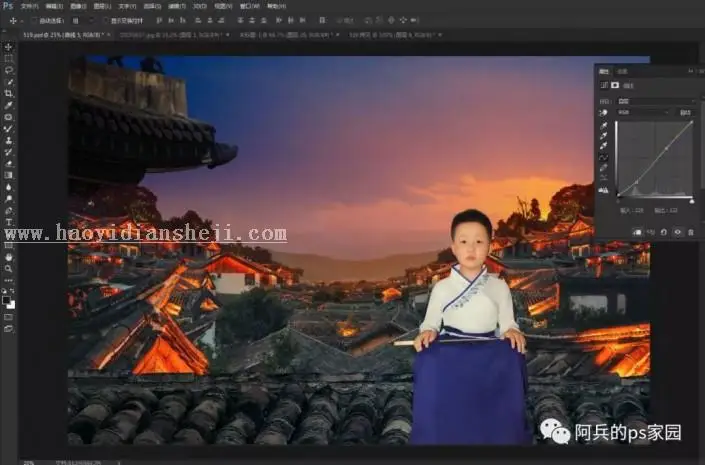Screen dimensions: 705x465
Task: Open the 窗口 Window menu
Action: tap(250, 6)
